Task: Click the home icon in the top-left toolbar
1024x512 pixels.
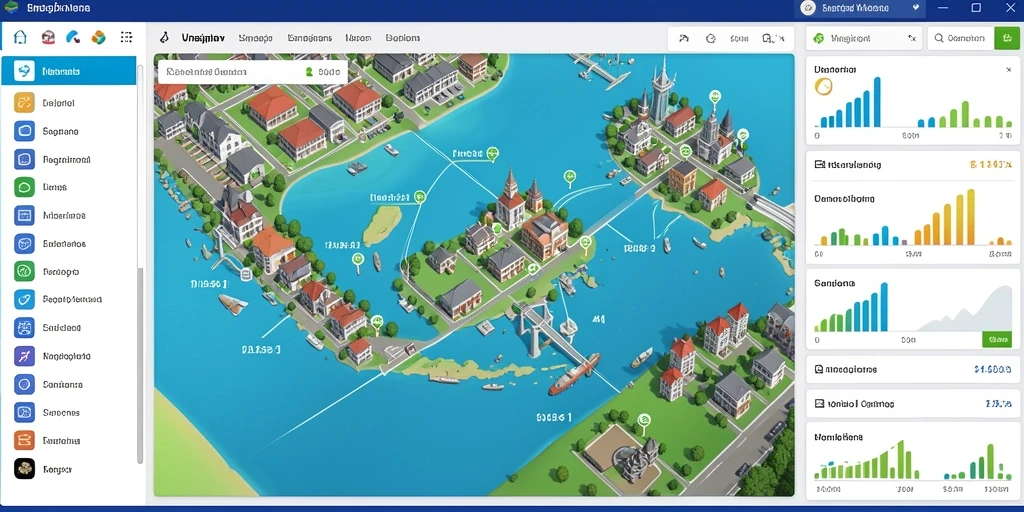Action: coord(20,37)
